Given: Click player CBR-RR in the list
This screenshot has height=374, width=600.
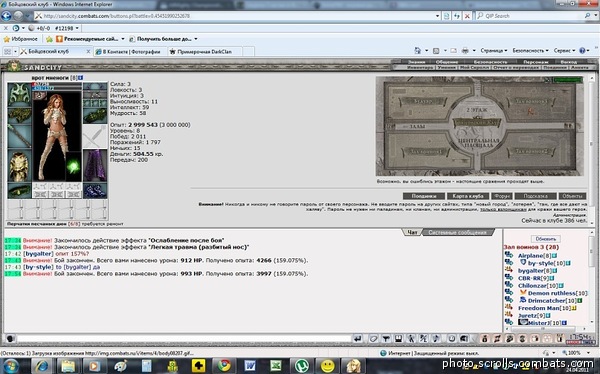Looking at the screenshot, I should point(529,278).
